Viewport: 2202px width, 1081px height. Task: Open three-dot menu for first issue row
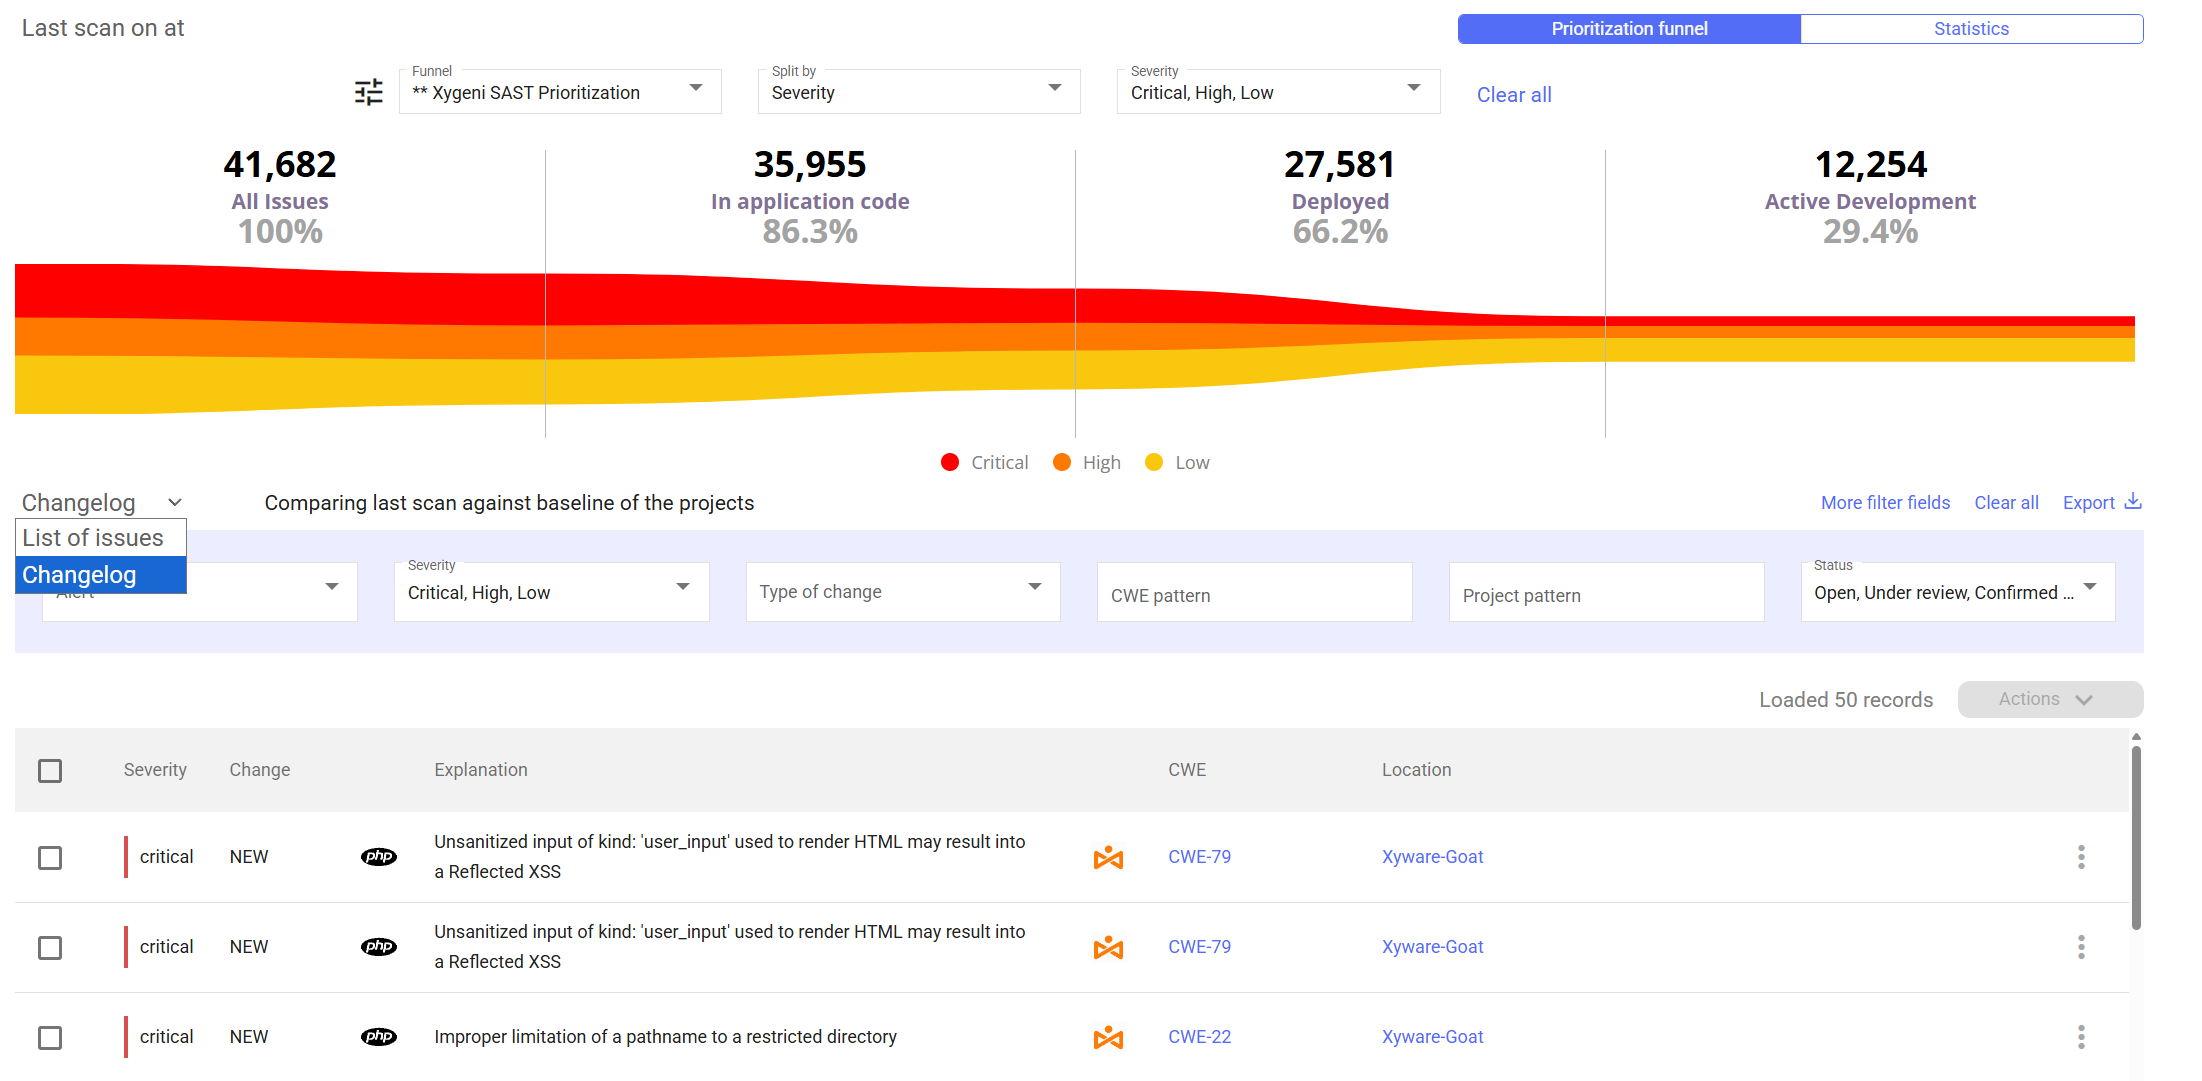[x=2081, y=857]
